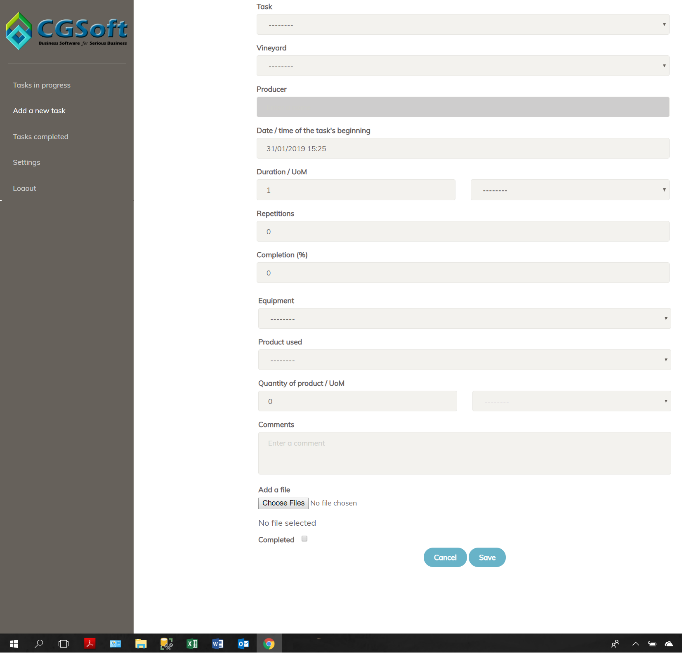Show hidden system tray icons
682x655 pixels.
pos(635,644)
